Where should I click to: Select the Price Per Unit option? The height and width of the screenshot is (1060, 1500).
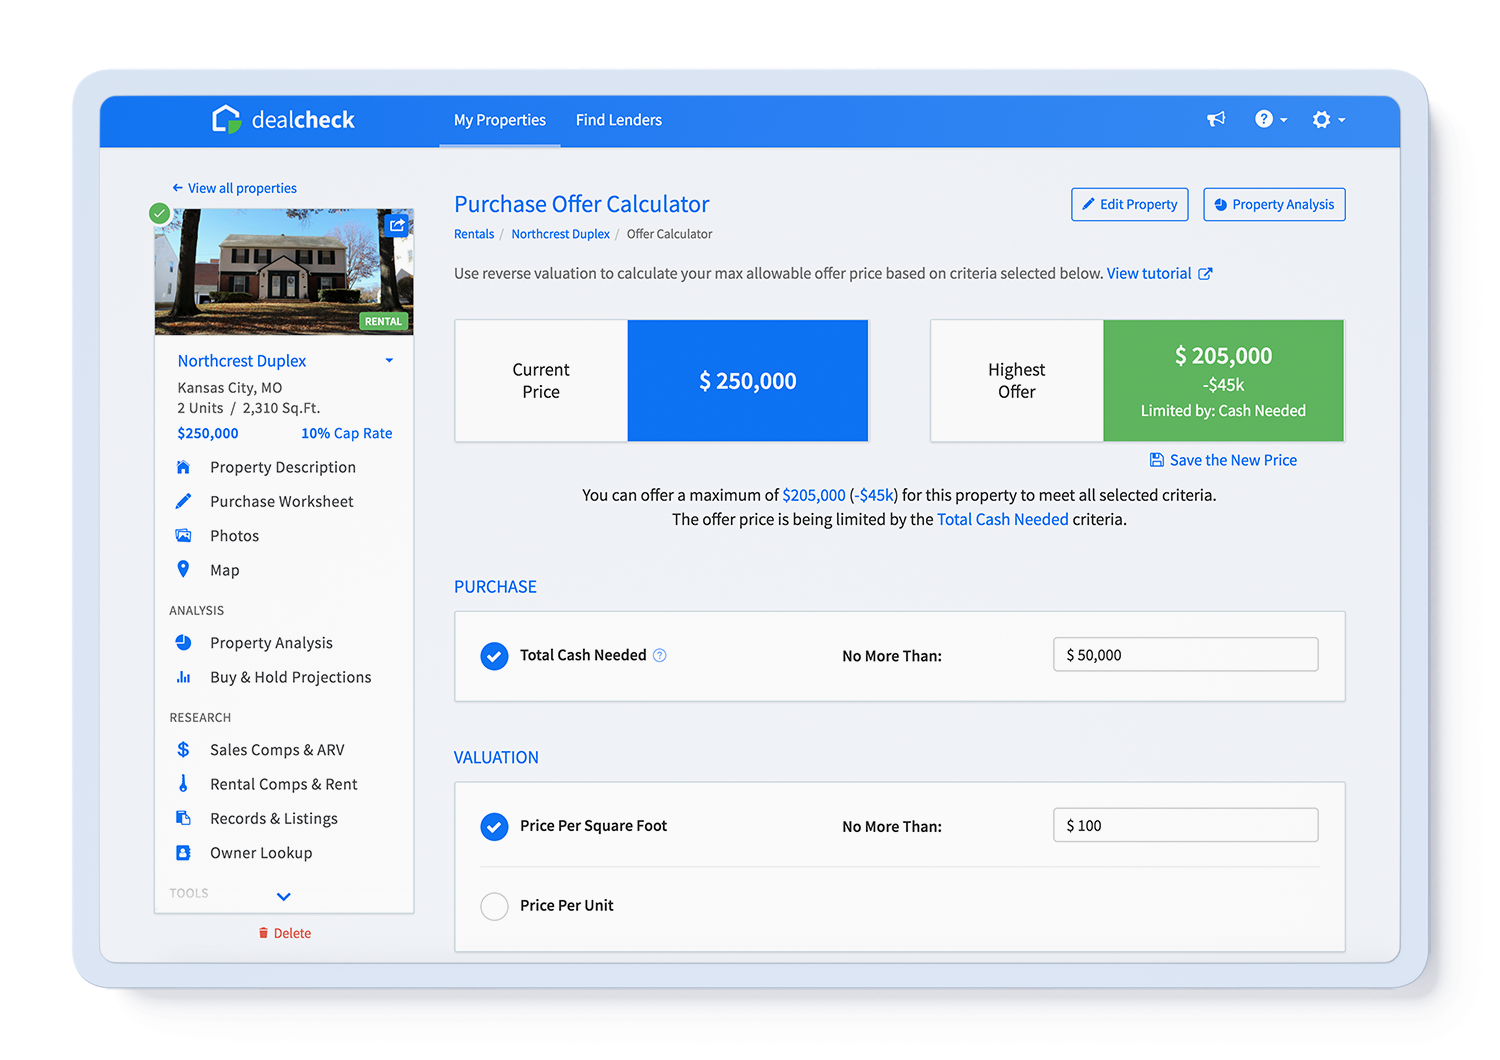pyautogui.click(x=494, y=906)
